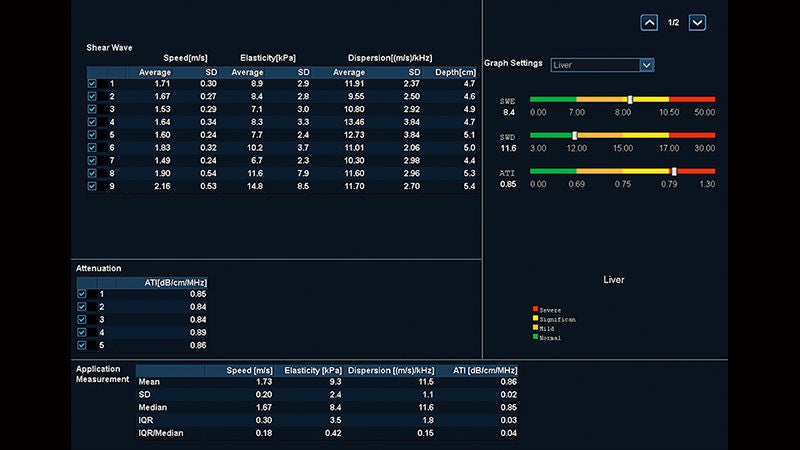The height and width of the screenshot is (450, 800).
Task: Toggle attenuation measurement 4 checkbox
Action: (x=82, y=332)
